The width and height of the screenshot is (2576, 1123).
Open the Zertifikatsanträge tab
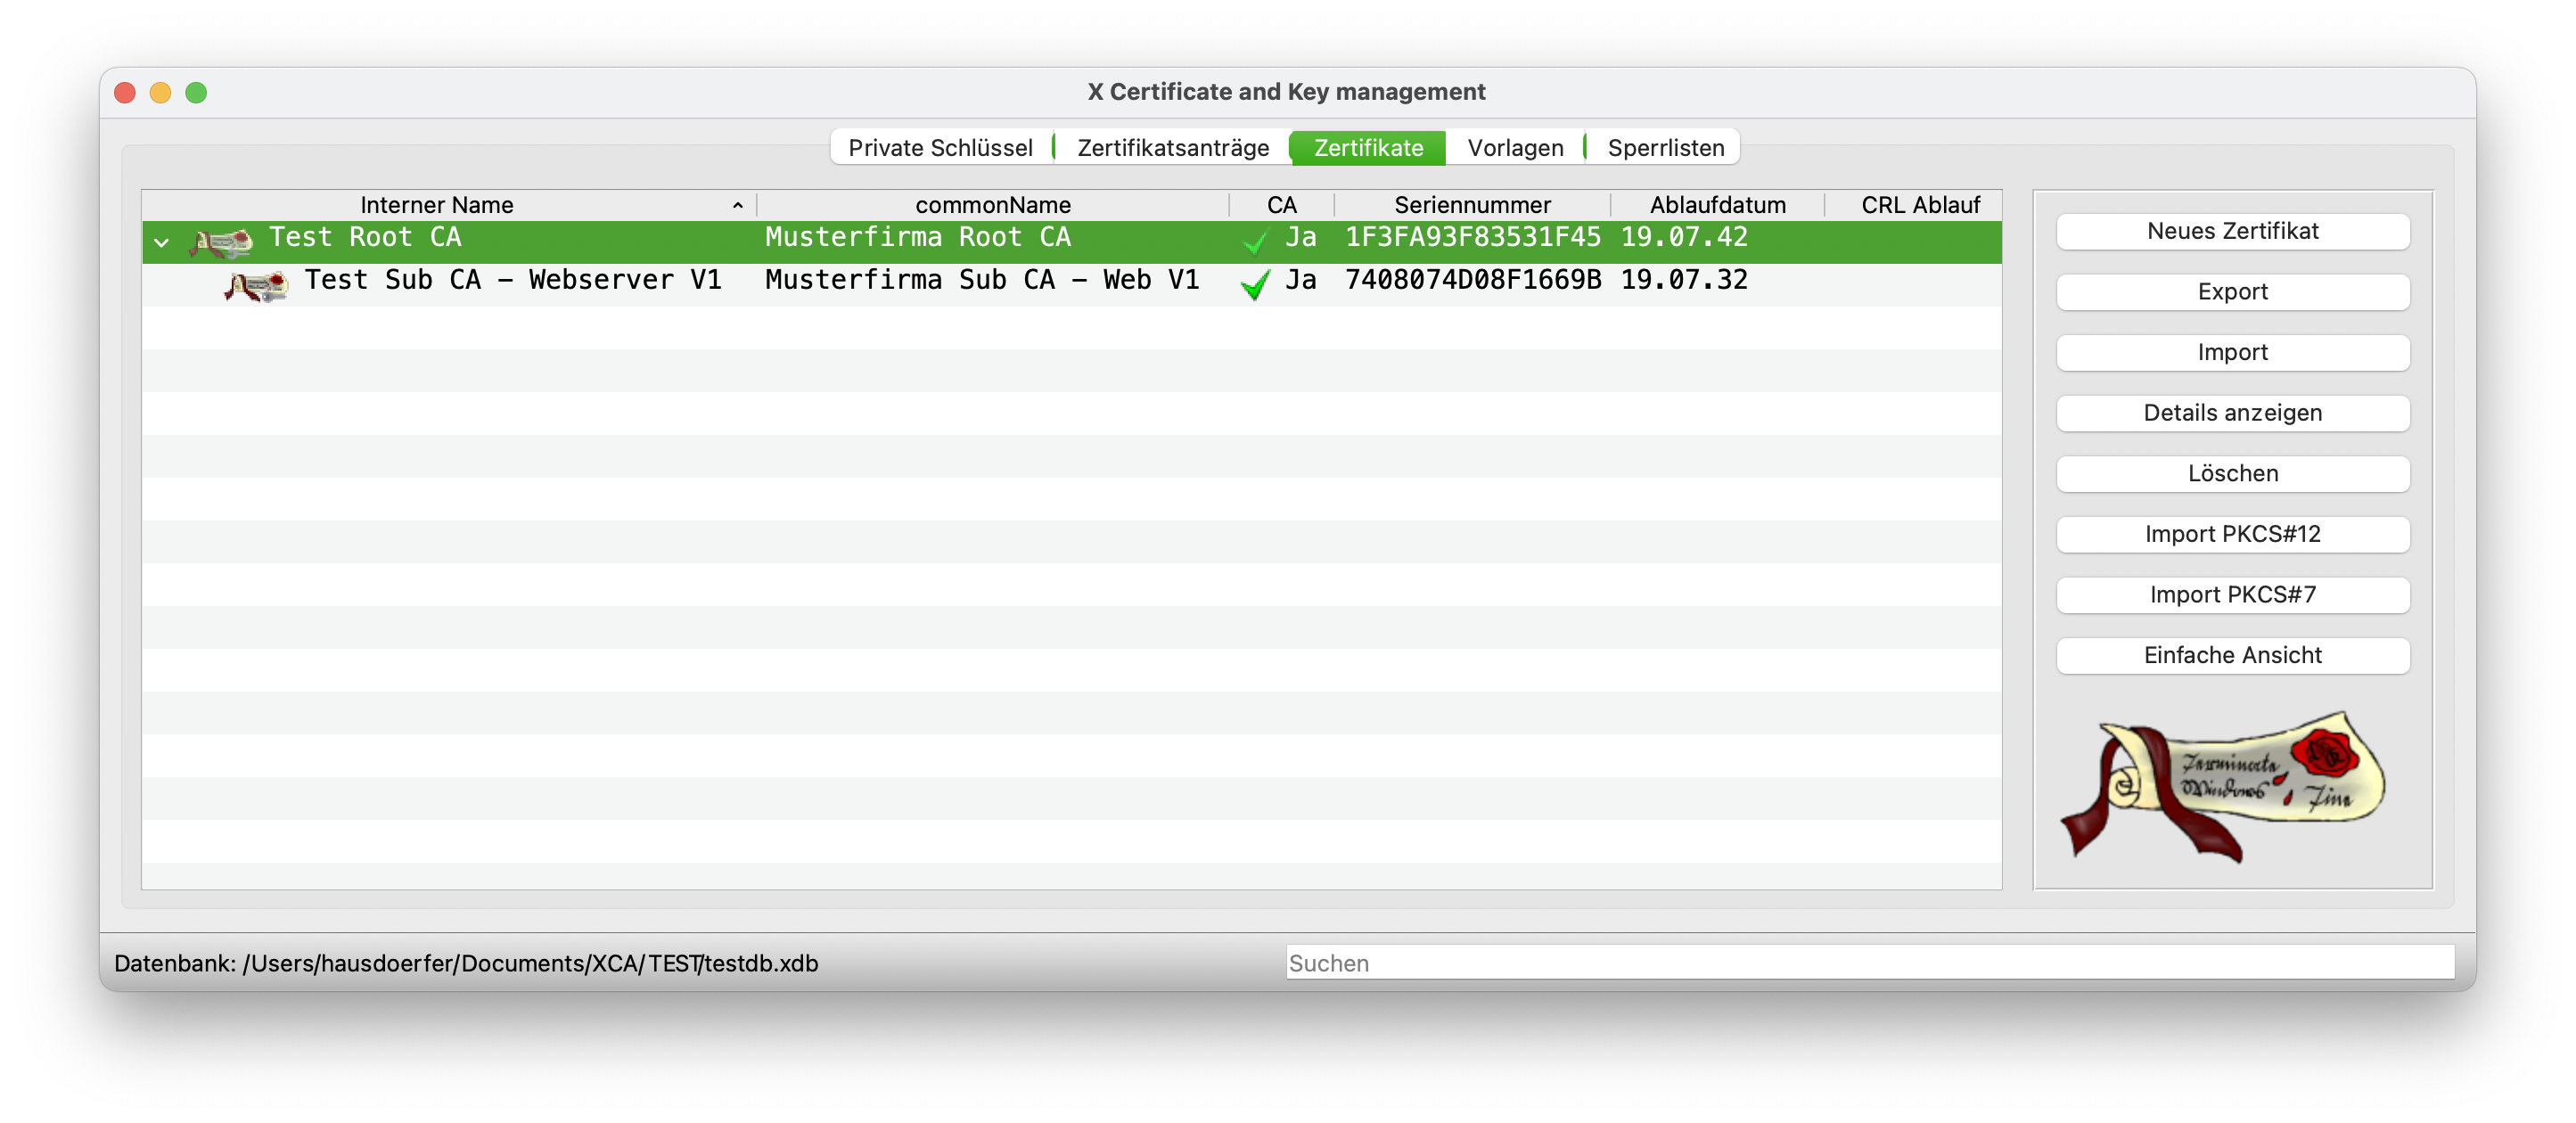click(1172, 148)
